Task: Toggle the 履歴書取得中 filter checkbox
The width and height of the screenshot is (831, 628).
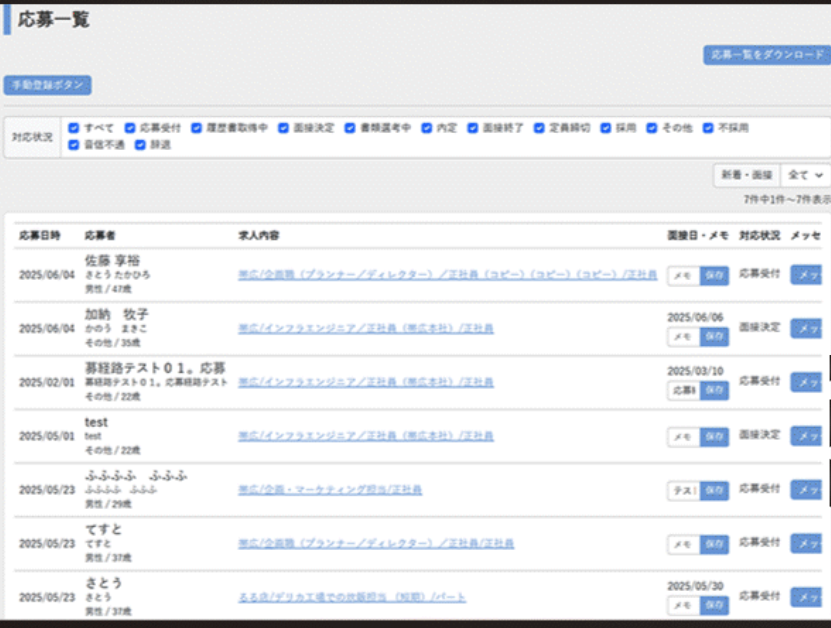Action: 197,128
